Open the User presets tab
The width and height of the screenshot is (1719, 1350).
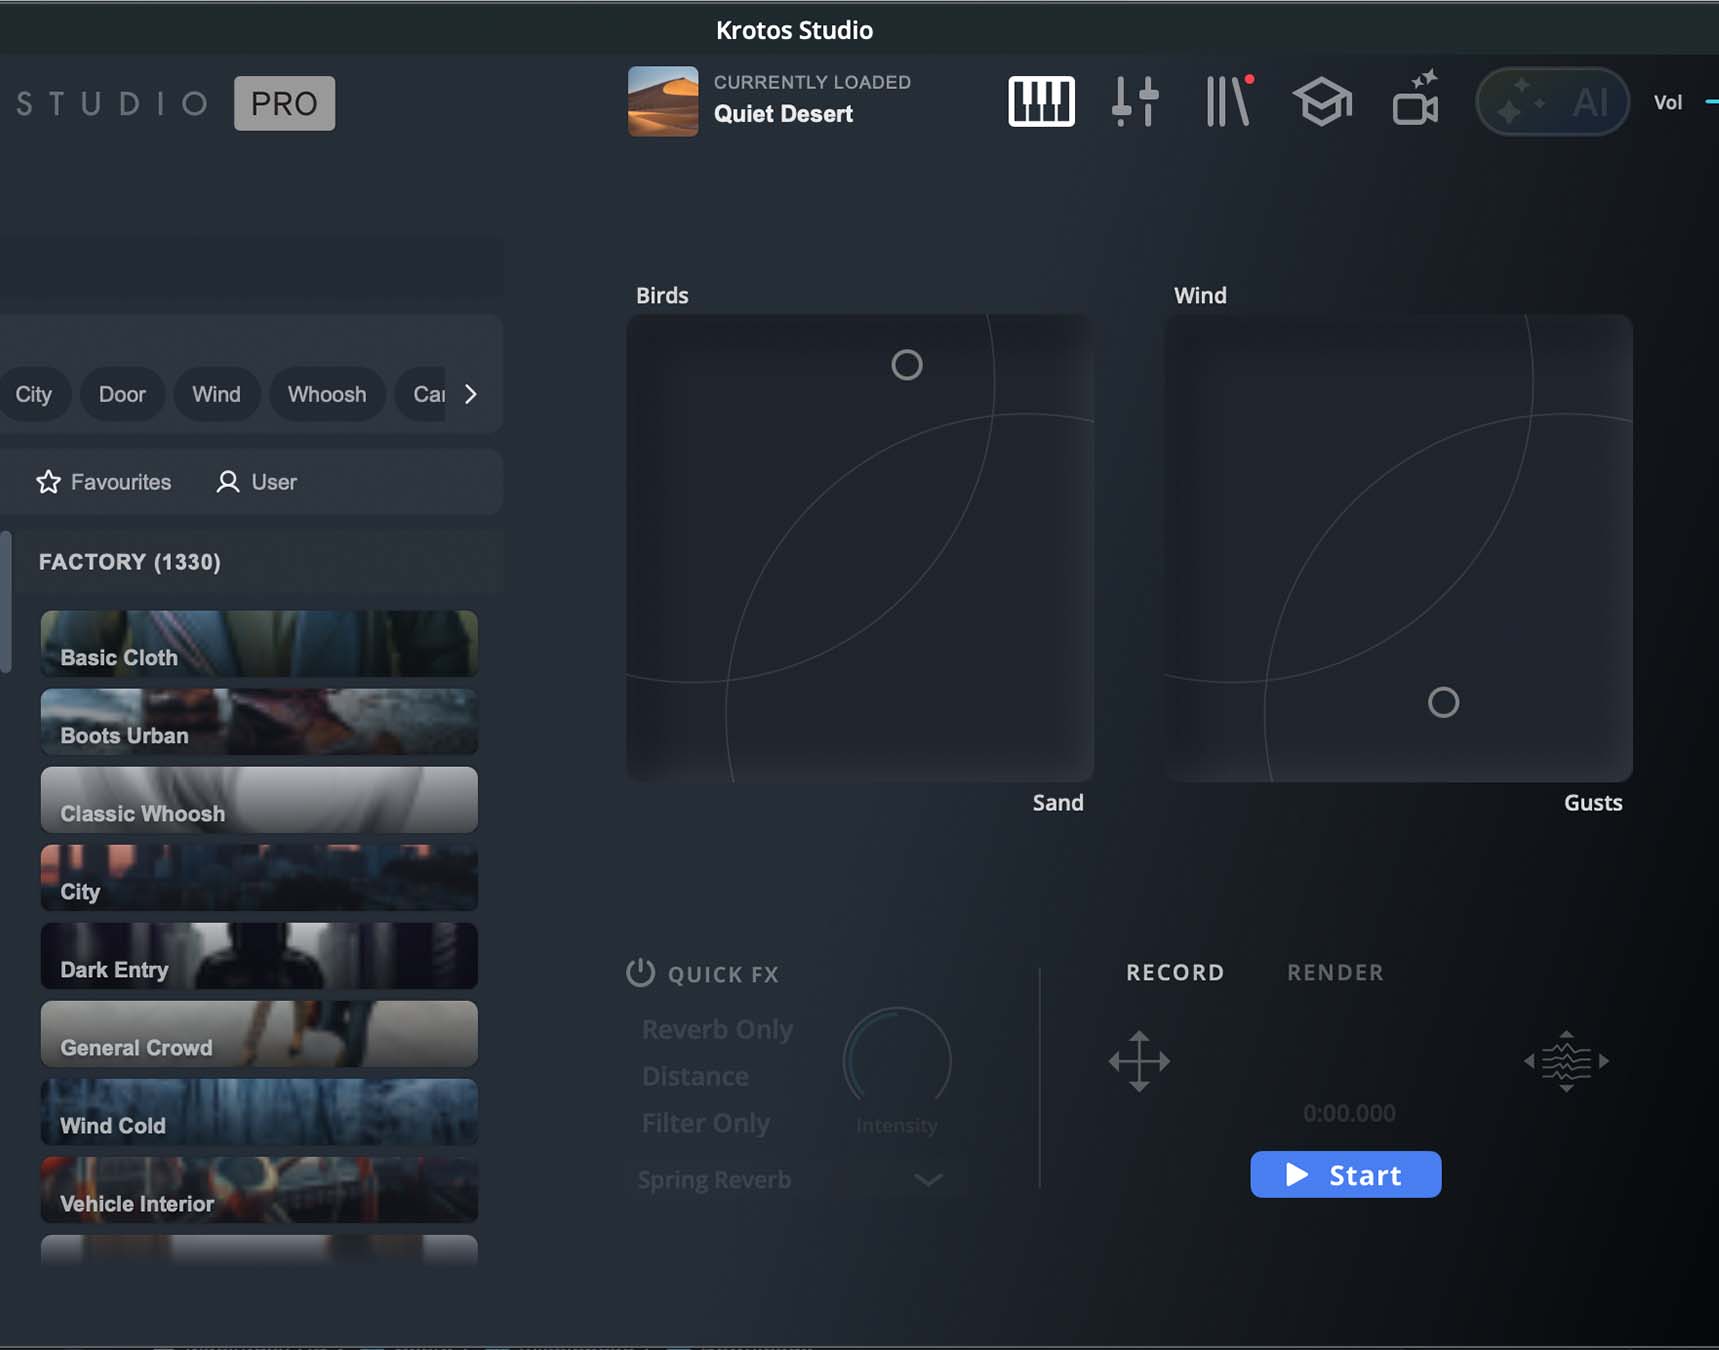pyautogui.click(x=257, y=482)
